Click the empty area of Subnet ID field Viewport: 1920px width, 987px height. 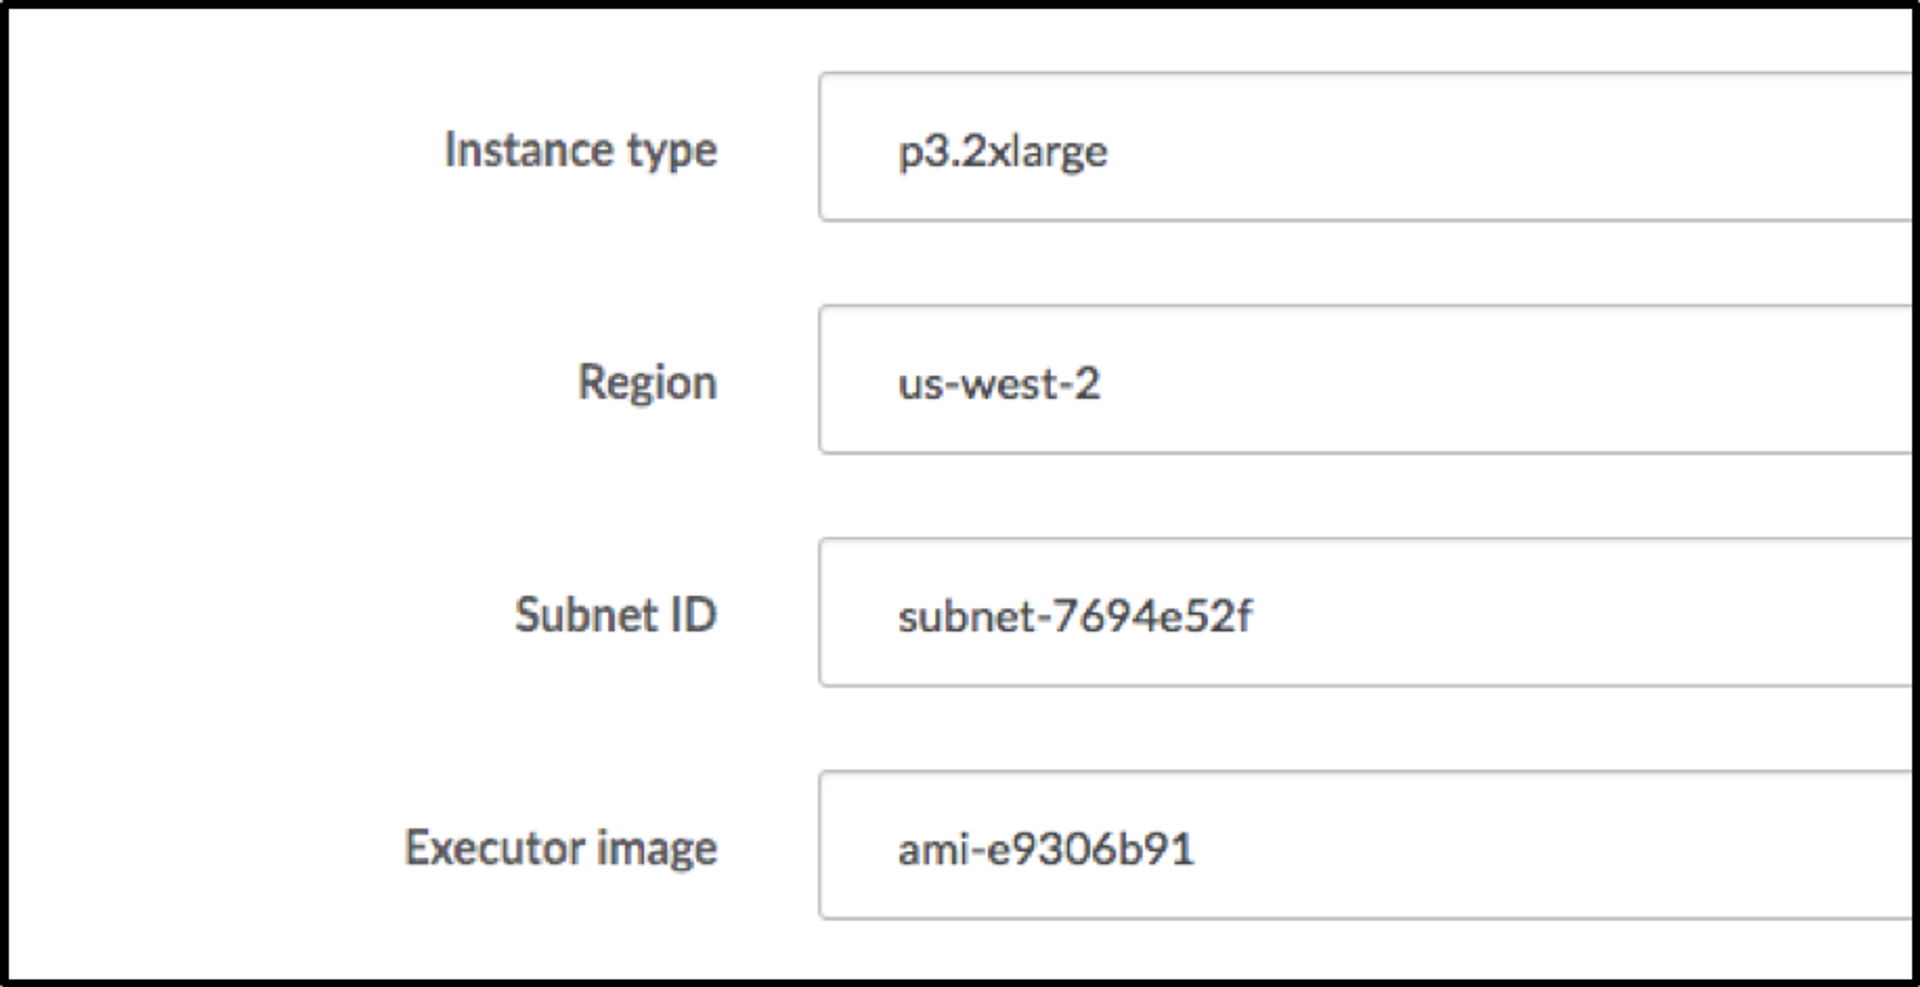1550,614
